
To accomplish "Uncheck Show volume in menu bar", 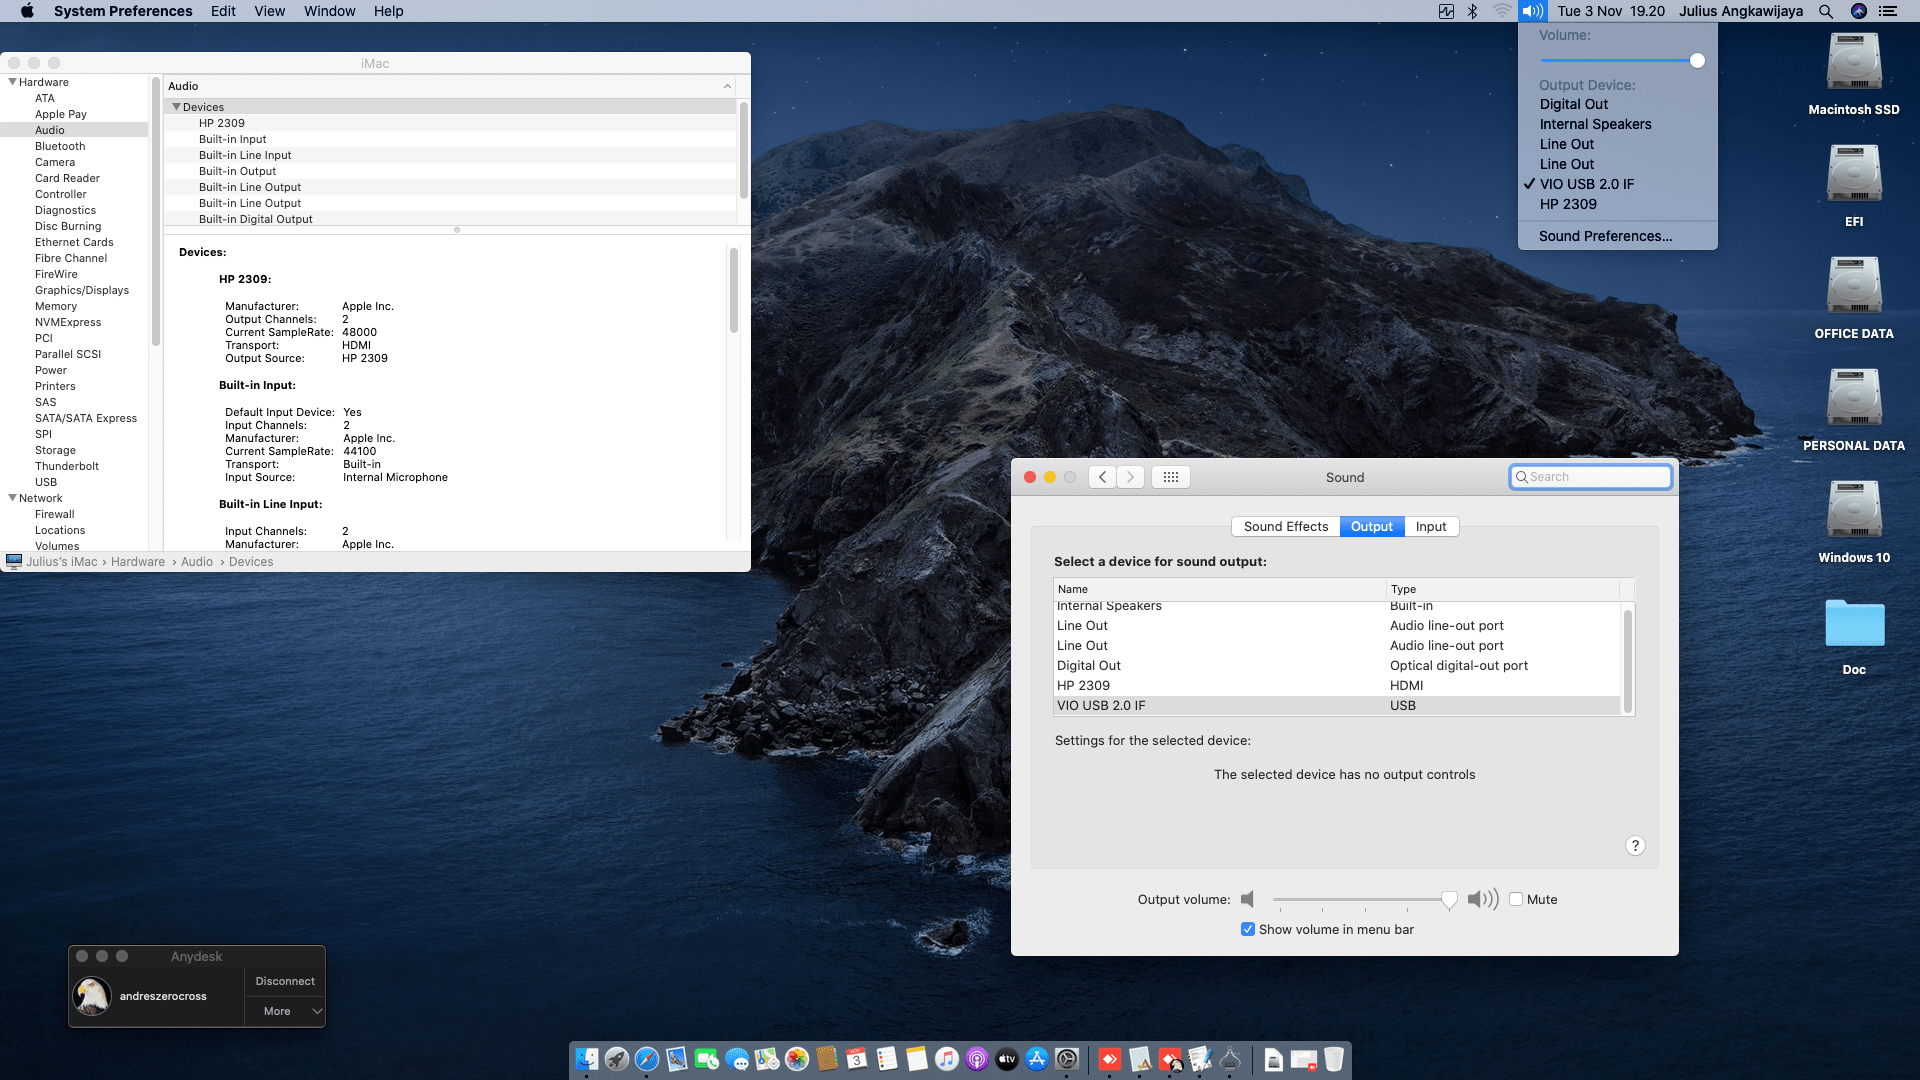I will click(x=1248, y=929).
